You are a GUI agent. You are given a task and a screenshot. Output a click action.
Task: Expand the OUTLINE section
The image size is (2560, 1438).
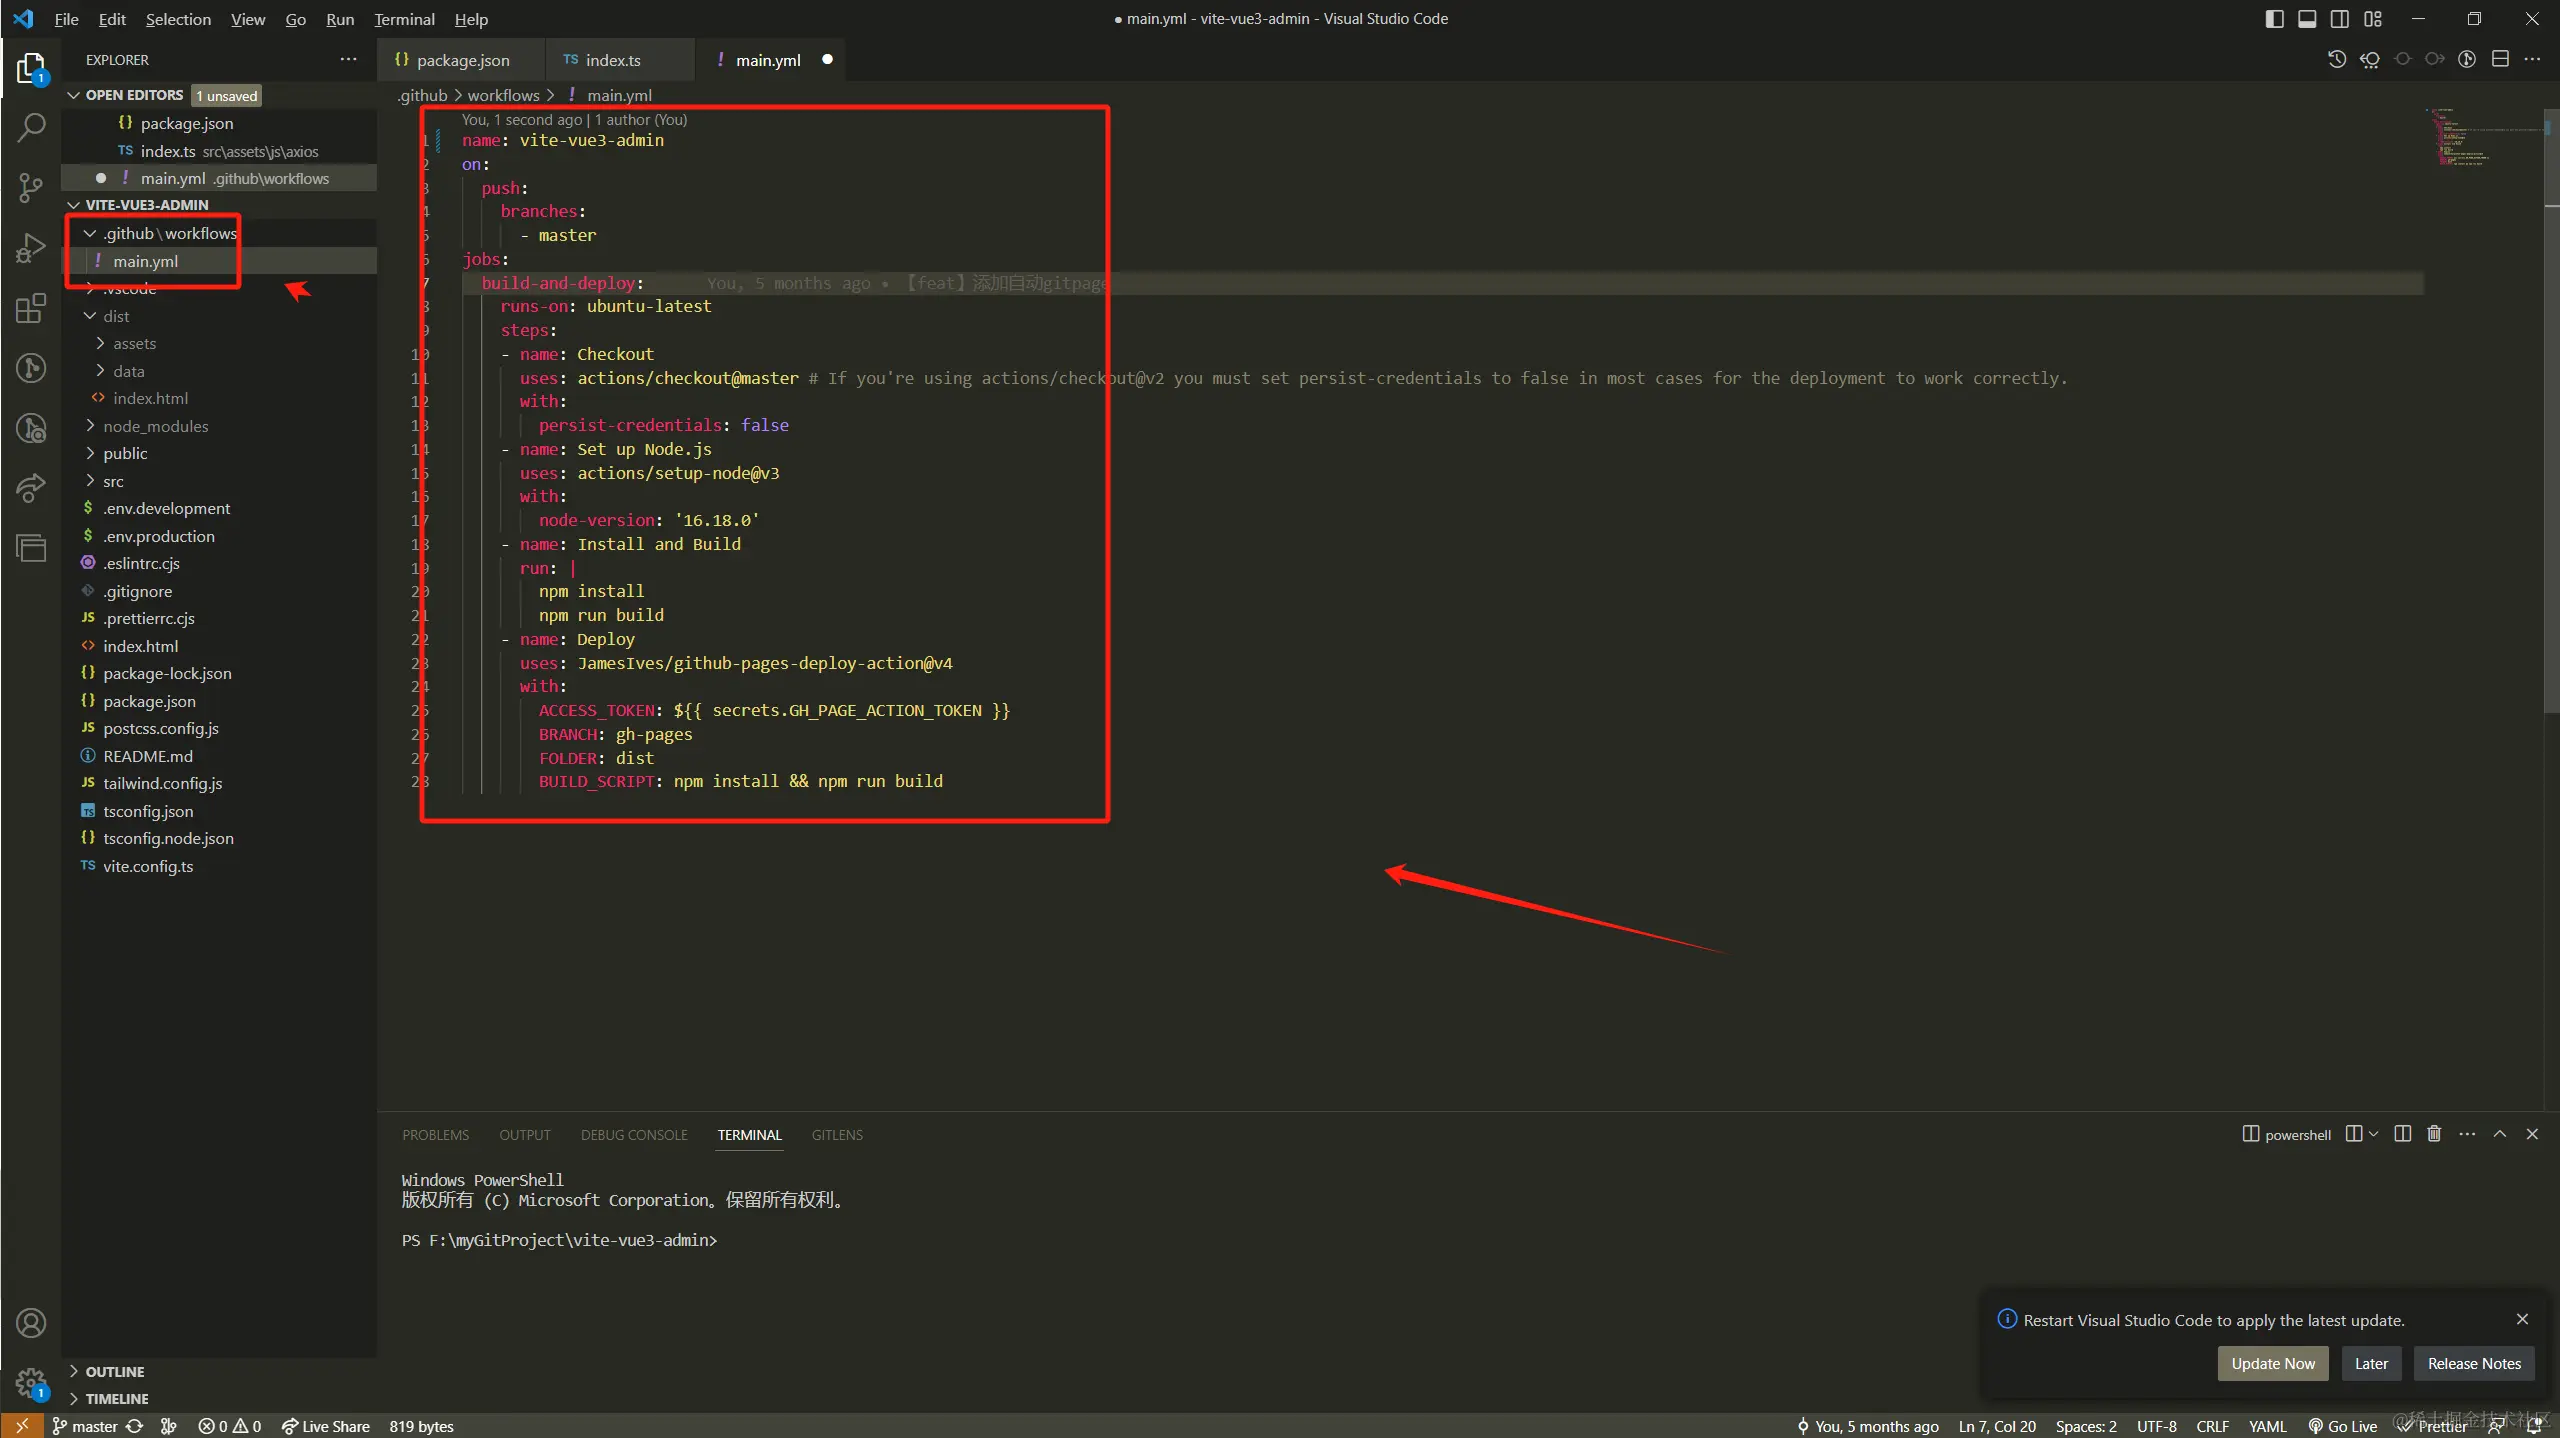point(114,1371)
